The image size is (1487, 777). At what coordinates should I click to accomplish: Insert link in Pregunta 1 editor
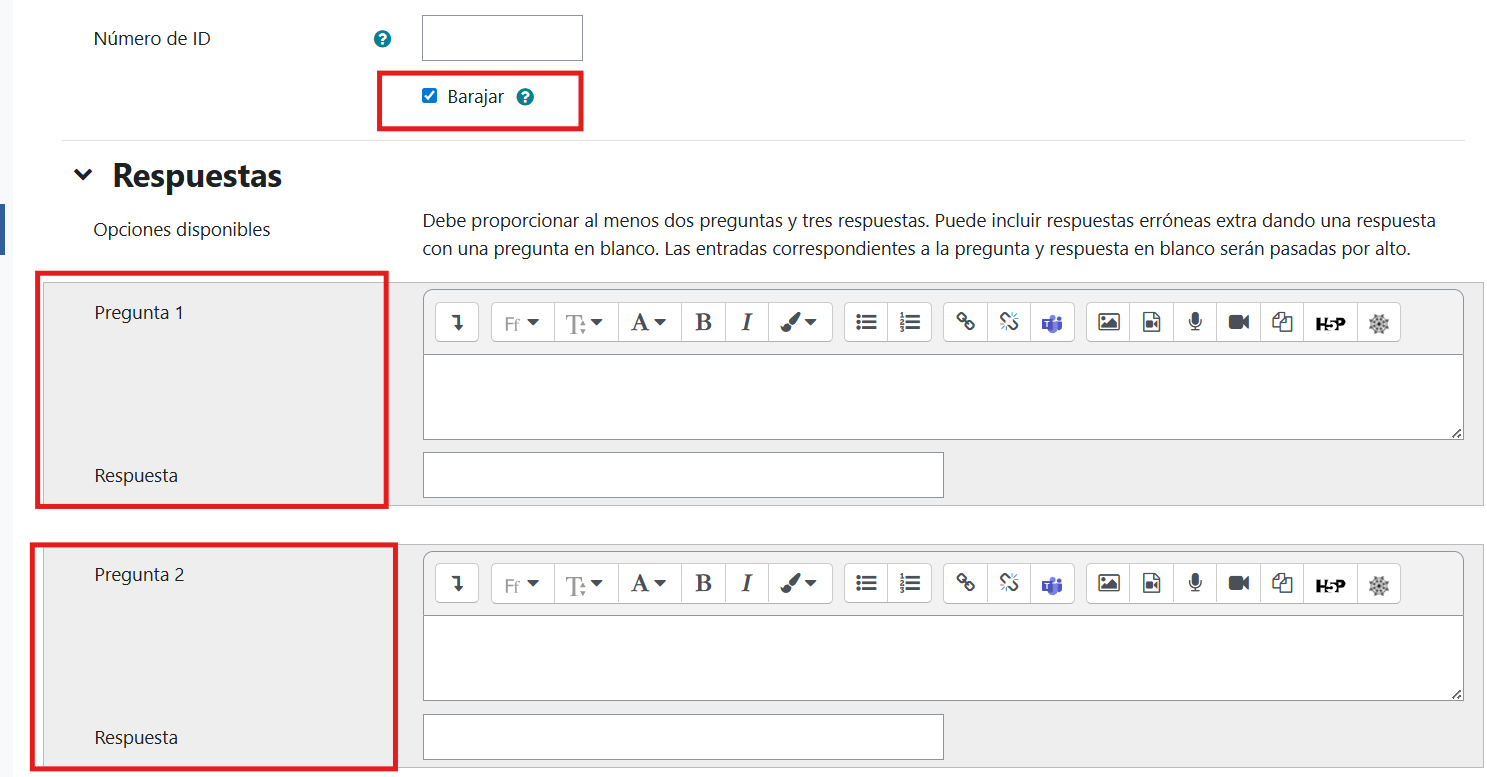965,322
